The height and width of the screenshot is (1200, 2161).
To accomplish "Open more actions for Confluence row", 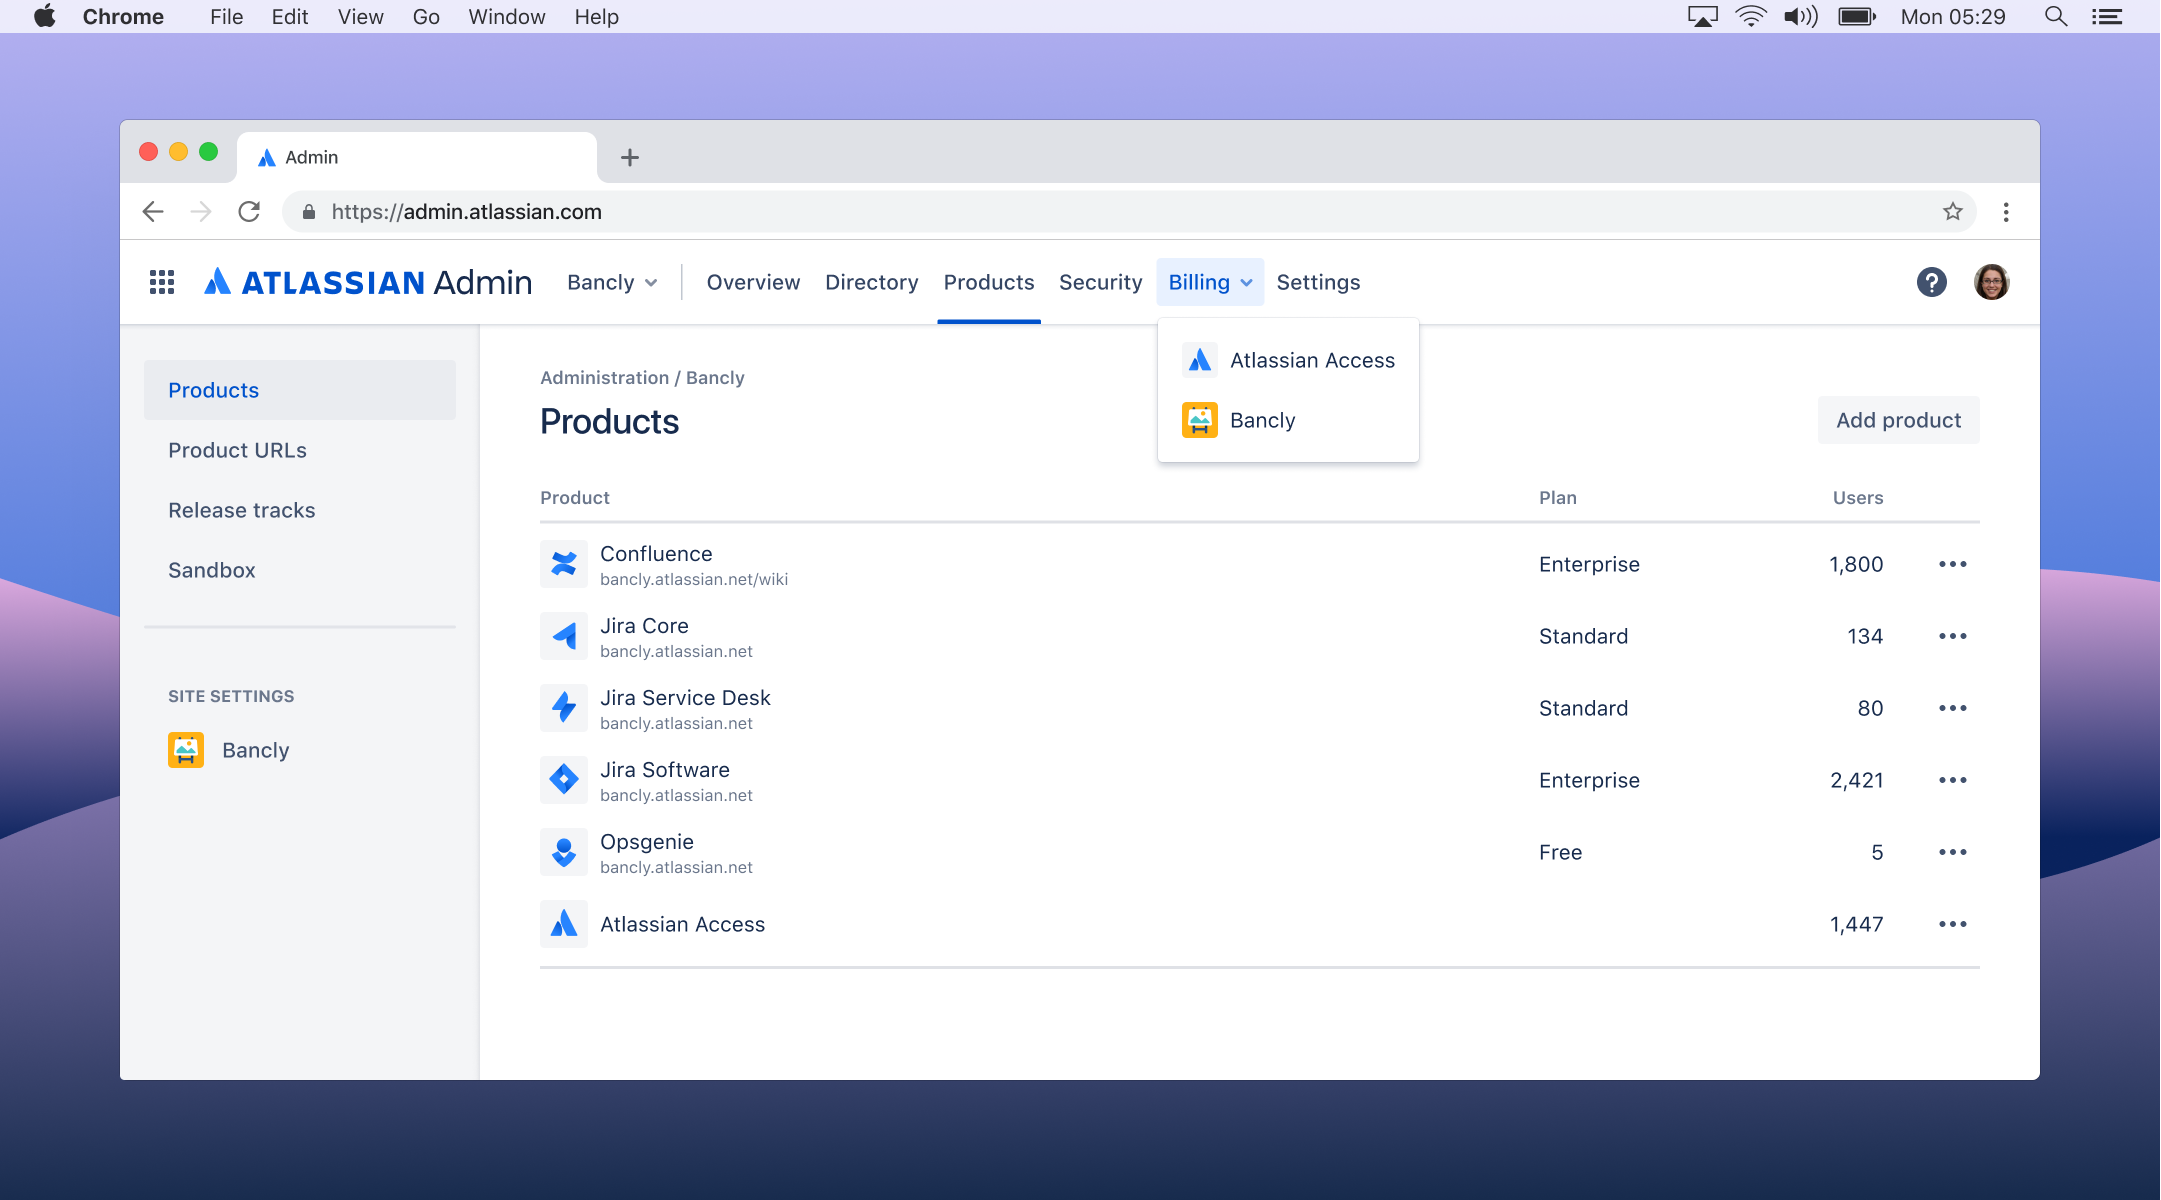I will 1952,564.
